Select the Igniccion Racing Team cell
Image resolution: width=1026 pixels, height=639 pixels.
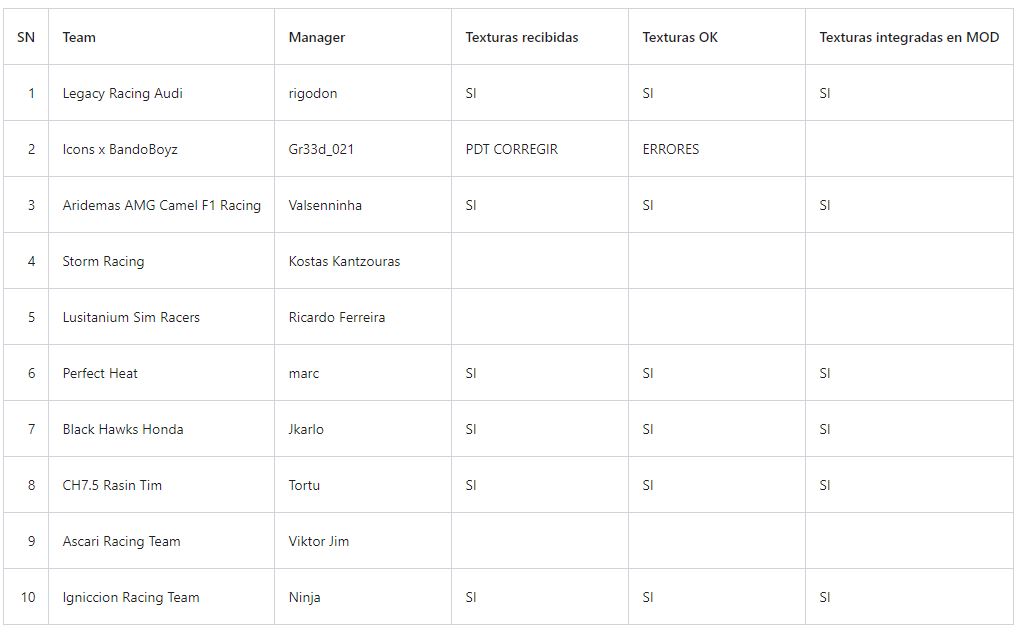coord(131,597)
